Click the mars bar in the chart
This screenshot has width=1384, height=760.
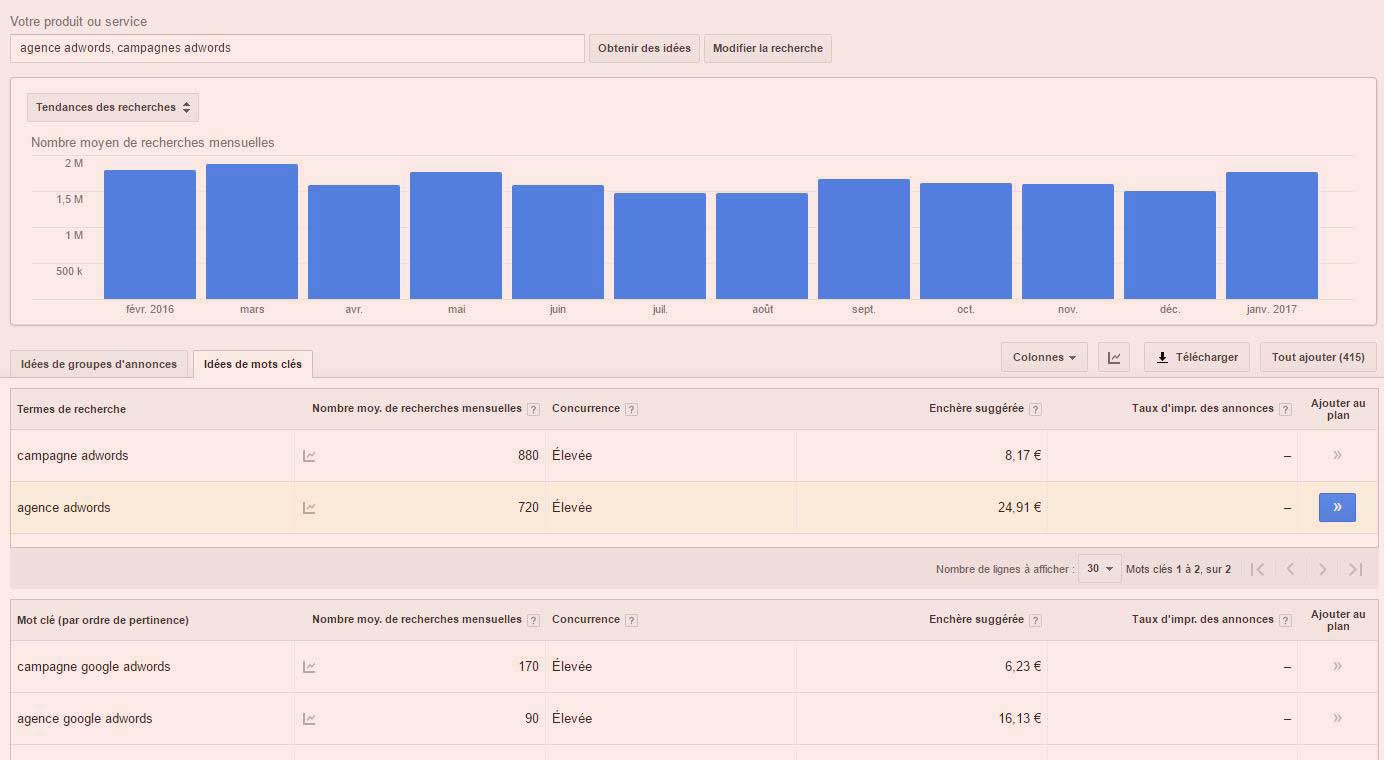tap(252, 231)
